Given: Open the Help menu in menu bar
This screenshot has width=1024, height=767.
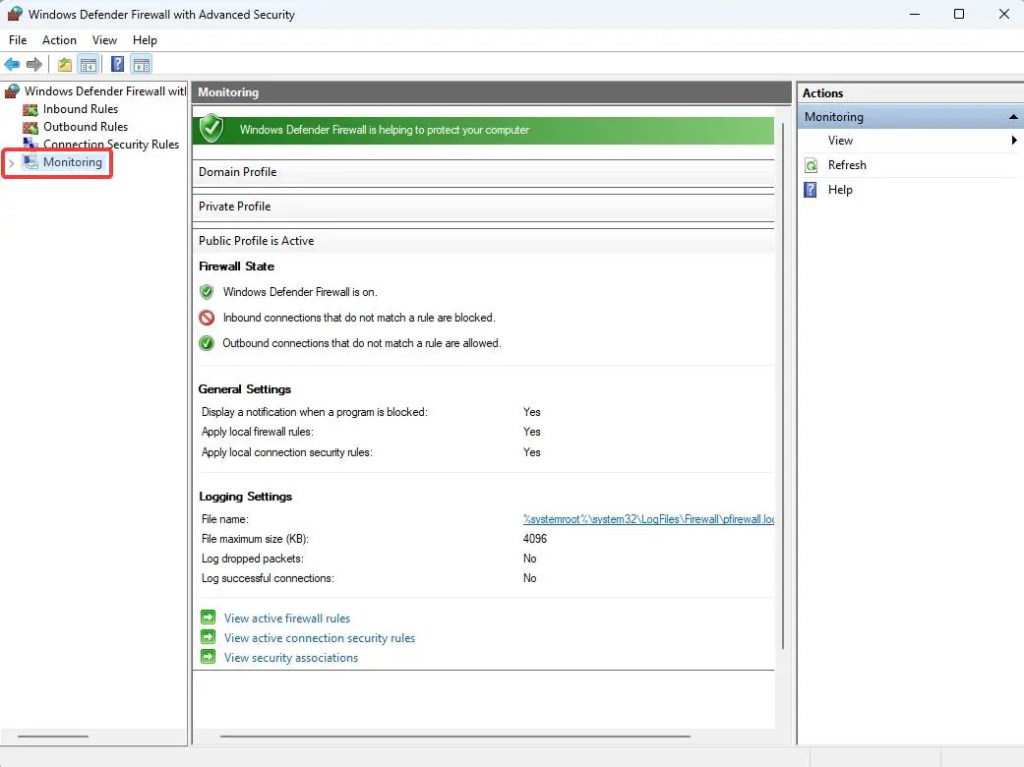Looking at the screenshot, I should click(145, 40).
